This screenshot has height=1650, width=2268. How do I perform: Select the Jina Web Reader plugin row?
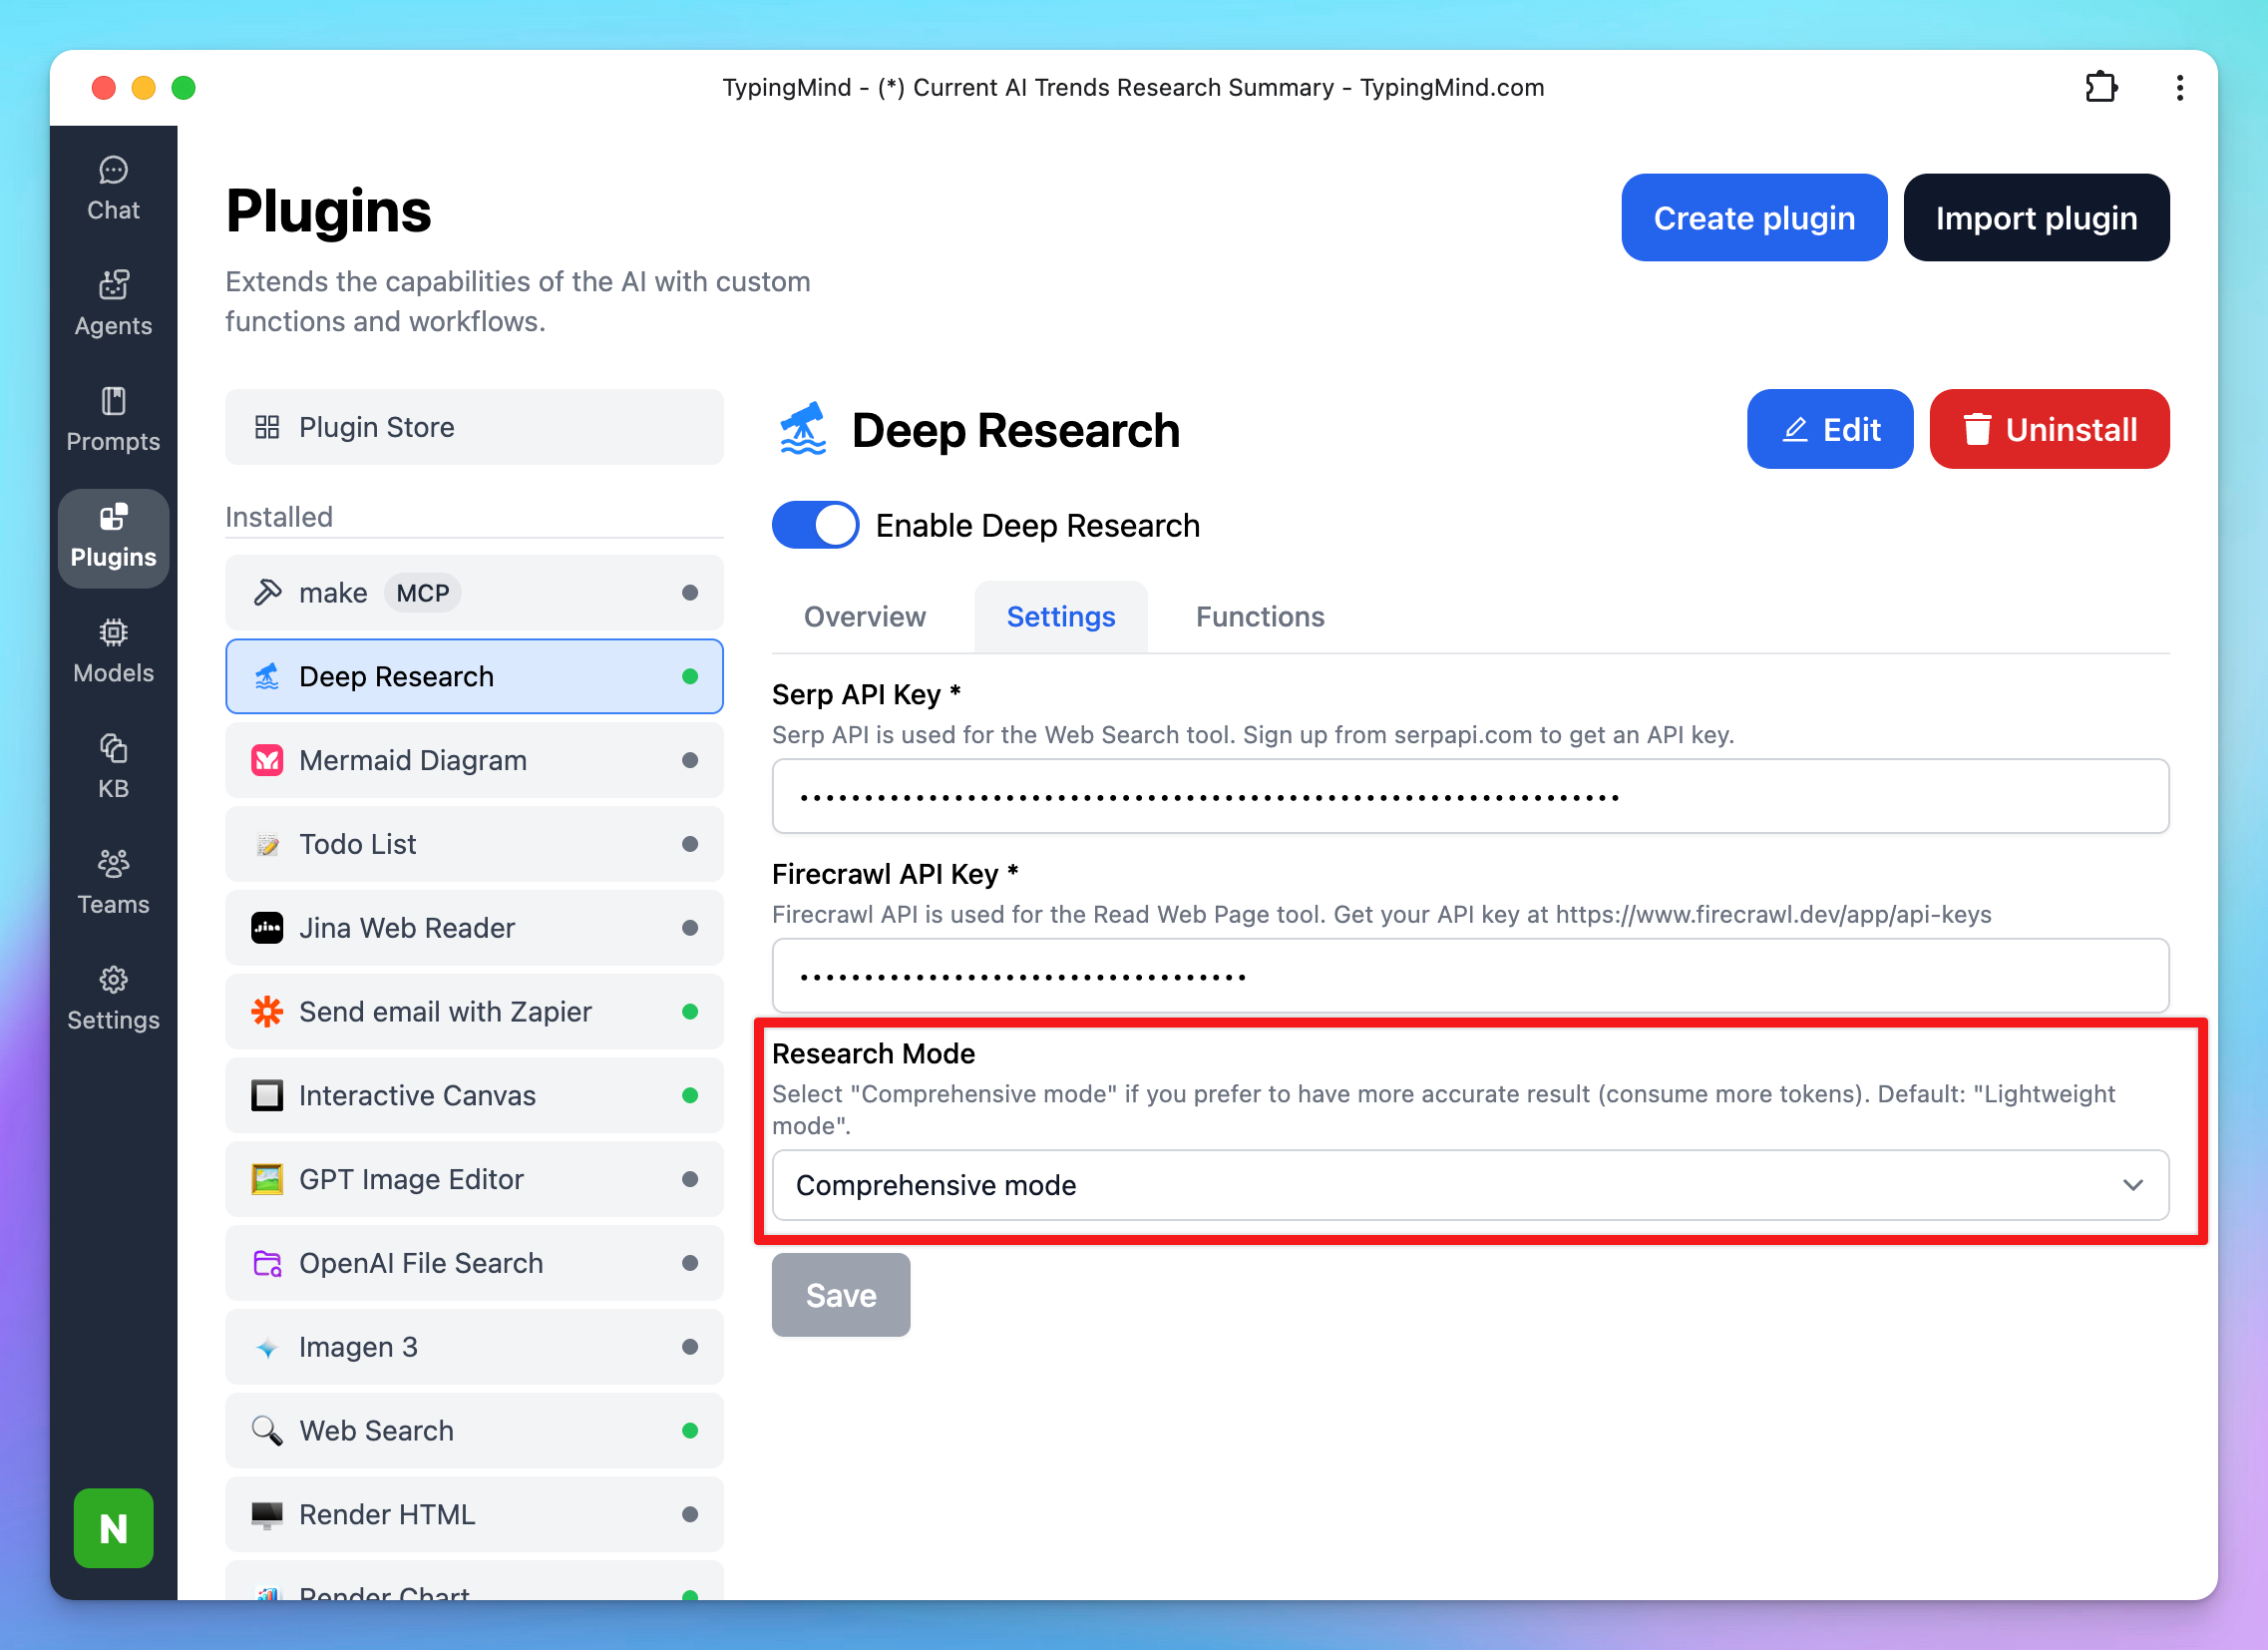[474, 928]
